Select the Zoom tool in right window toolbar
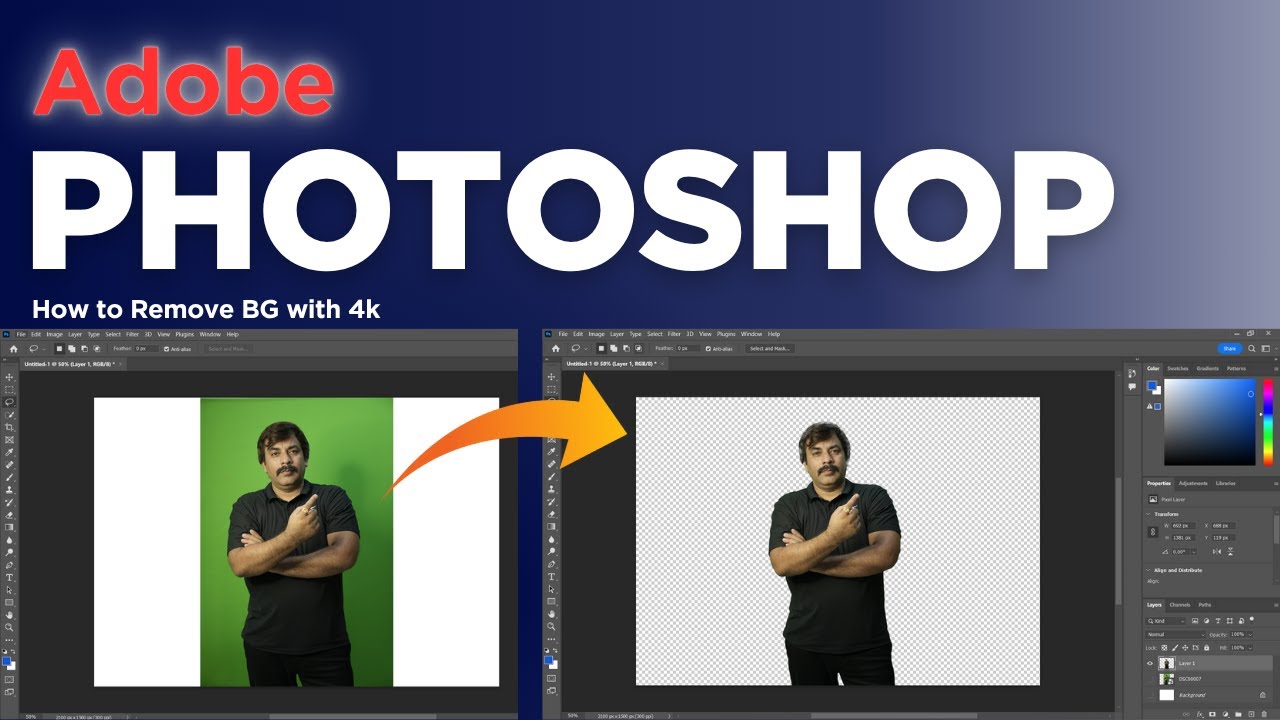Screen dimensions: 1280x720 pos(551,627)
